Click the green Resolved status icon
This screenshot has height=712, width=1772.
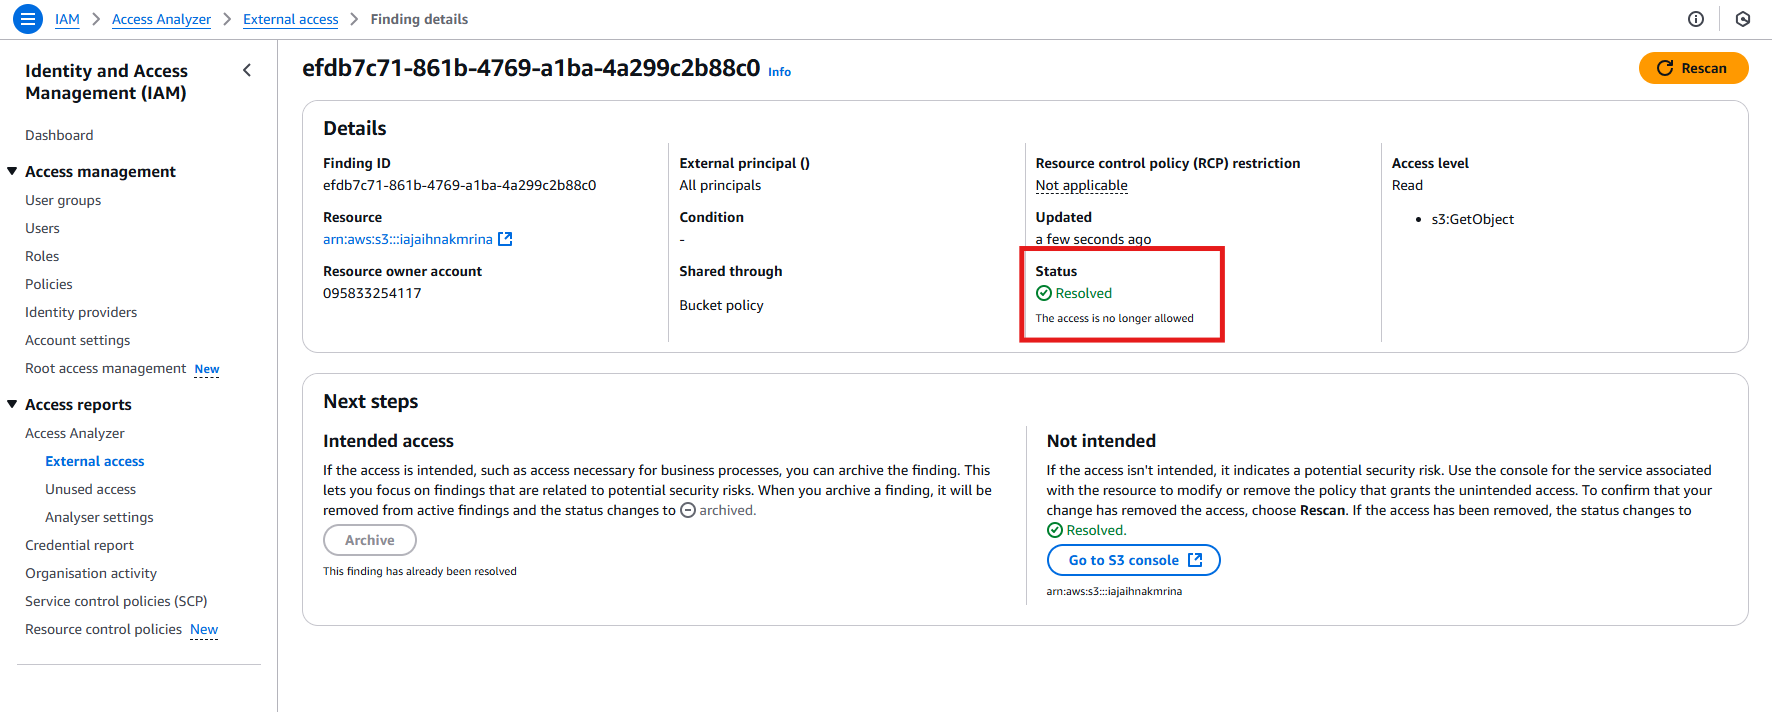pos(1044,293)
